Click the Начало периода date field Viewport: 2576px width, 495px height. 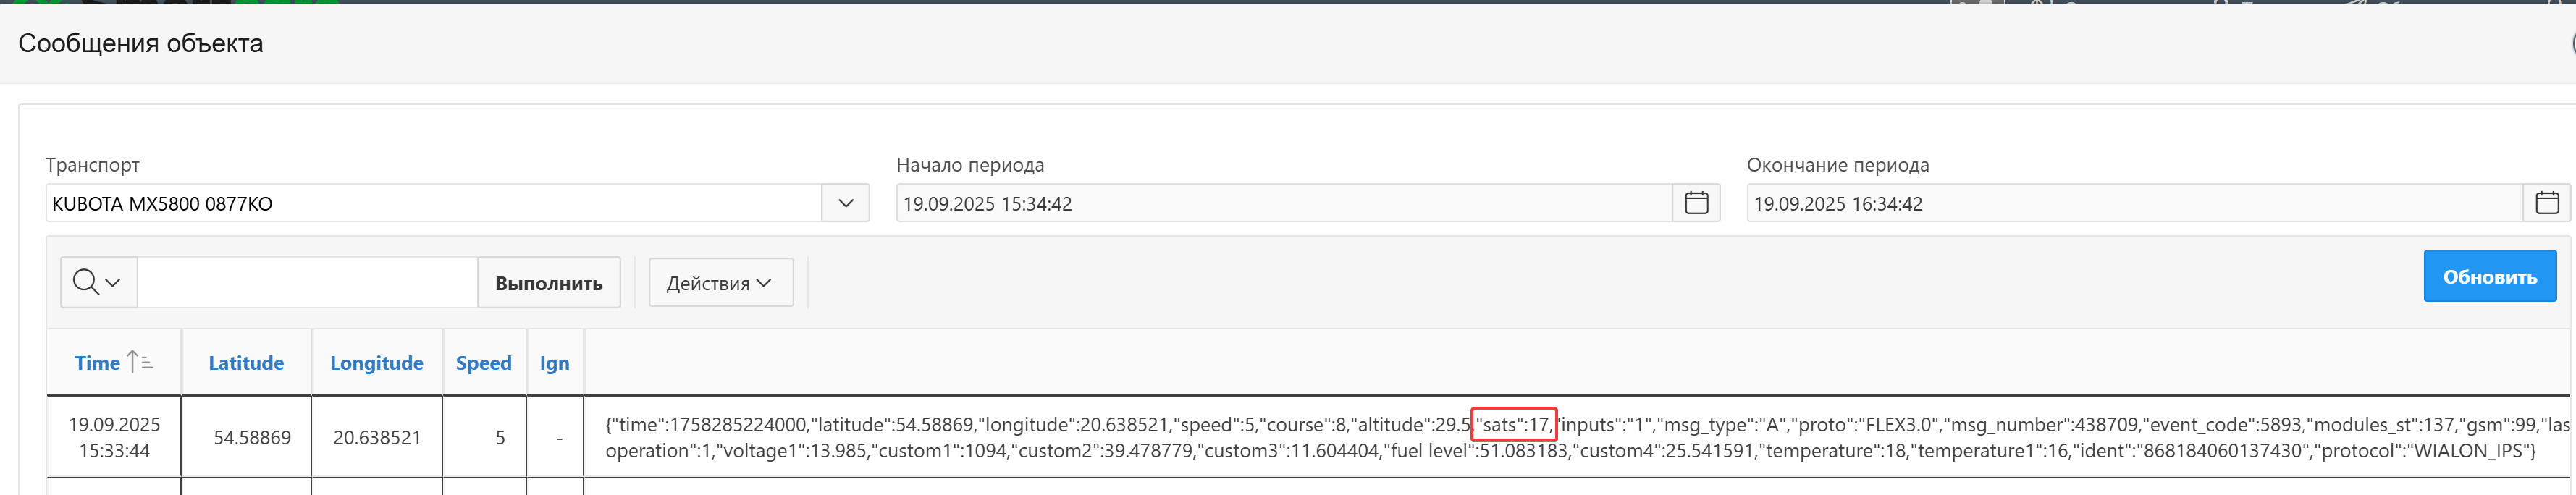[x=1283, y=203]
